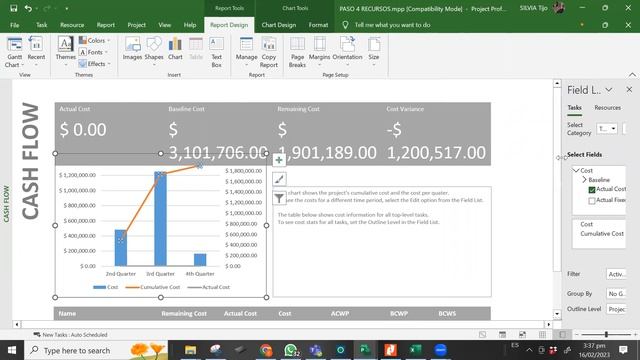Screen dimensions: 640x360
Task: Click the vertical scrollbar down arrow
Action: 557,314
